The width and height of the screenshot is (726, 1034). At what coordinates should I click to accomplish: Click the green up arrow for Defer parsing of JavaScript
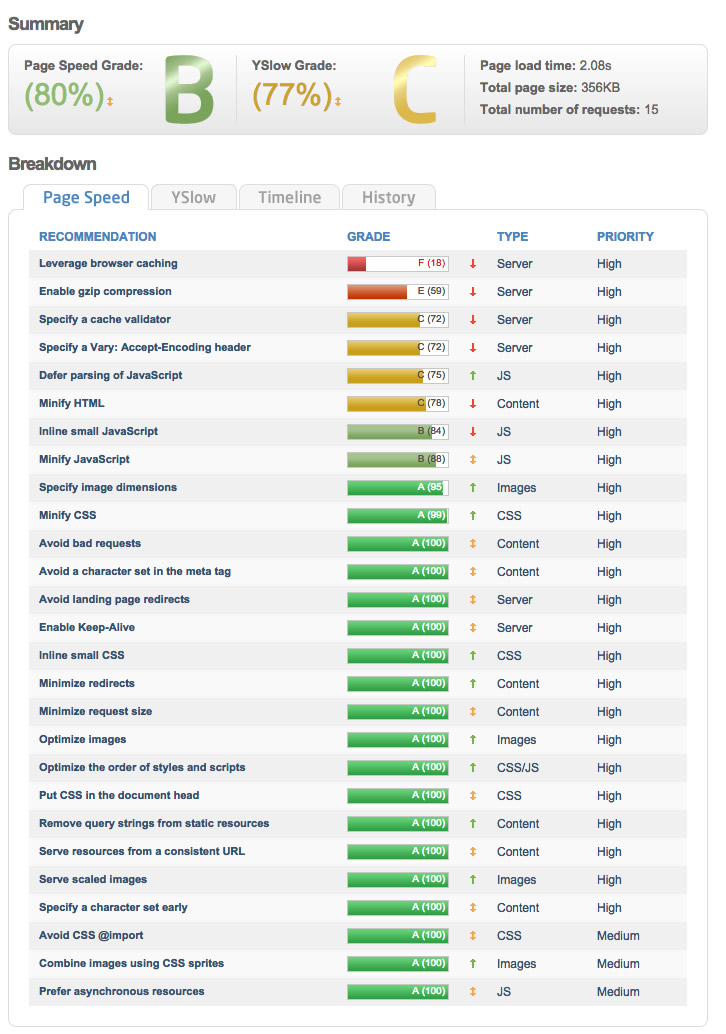pos(473,376)
